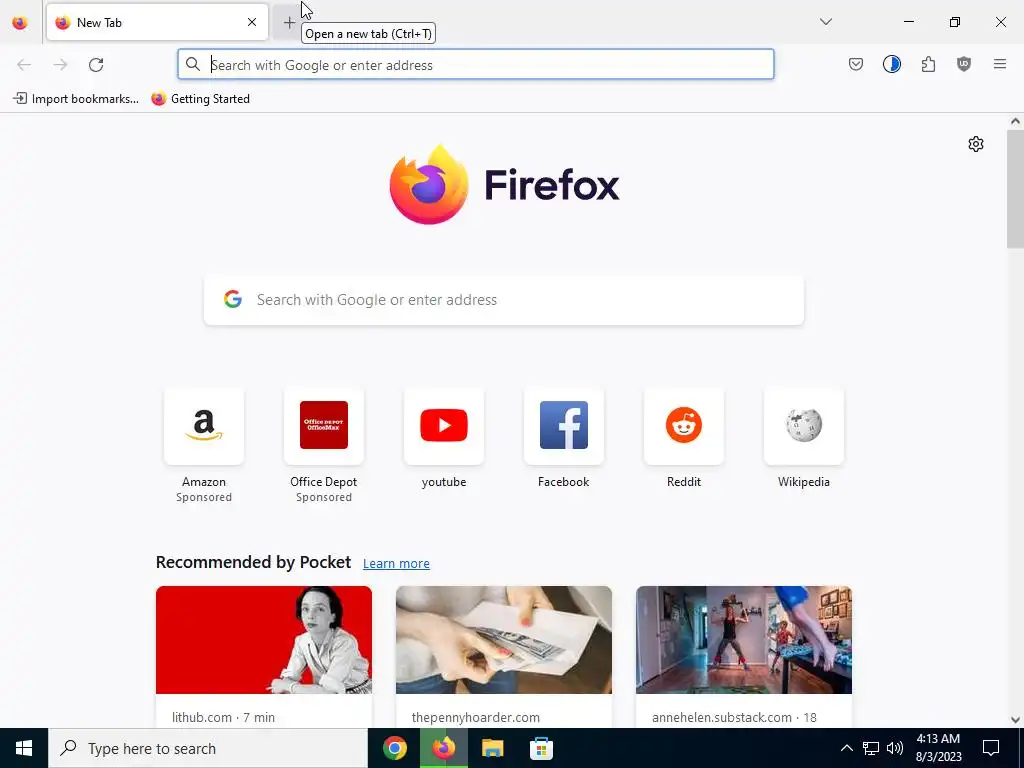The image size is (1024, 768).
Task: Open the volume speaker tray icon
Action: [895, 748]
